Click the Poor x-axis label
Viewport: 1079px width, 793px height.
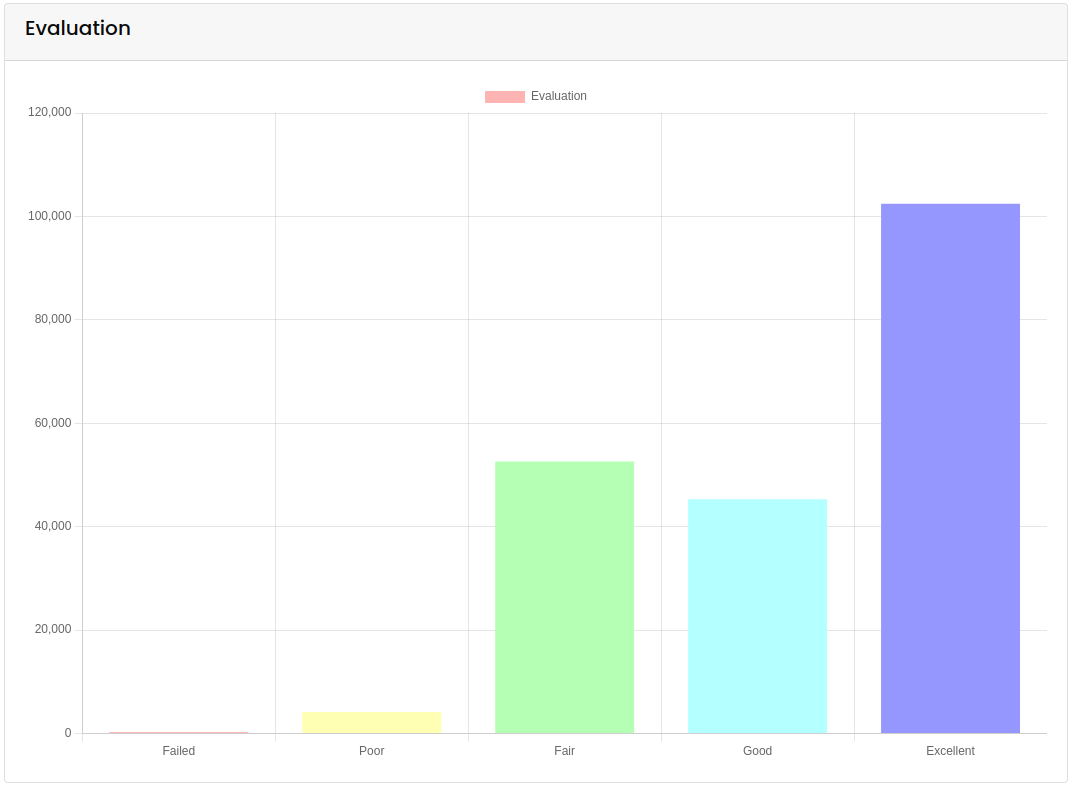point(371,751)
